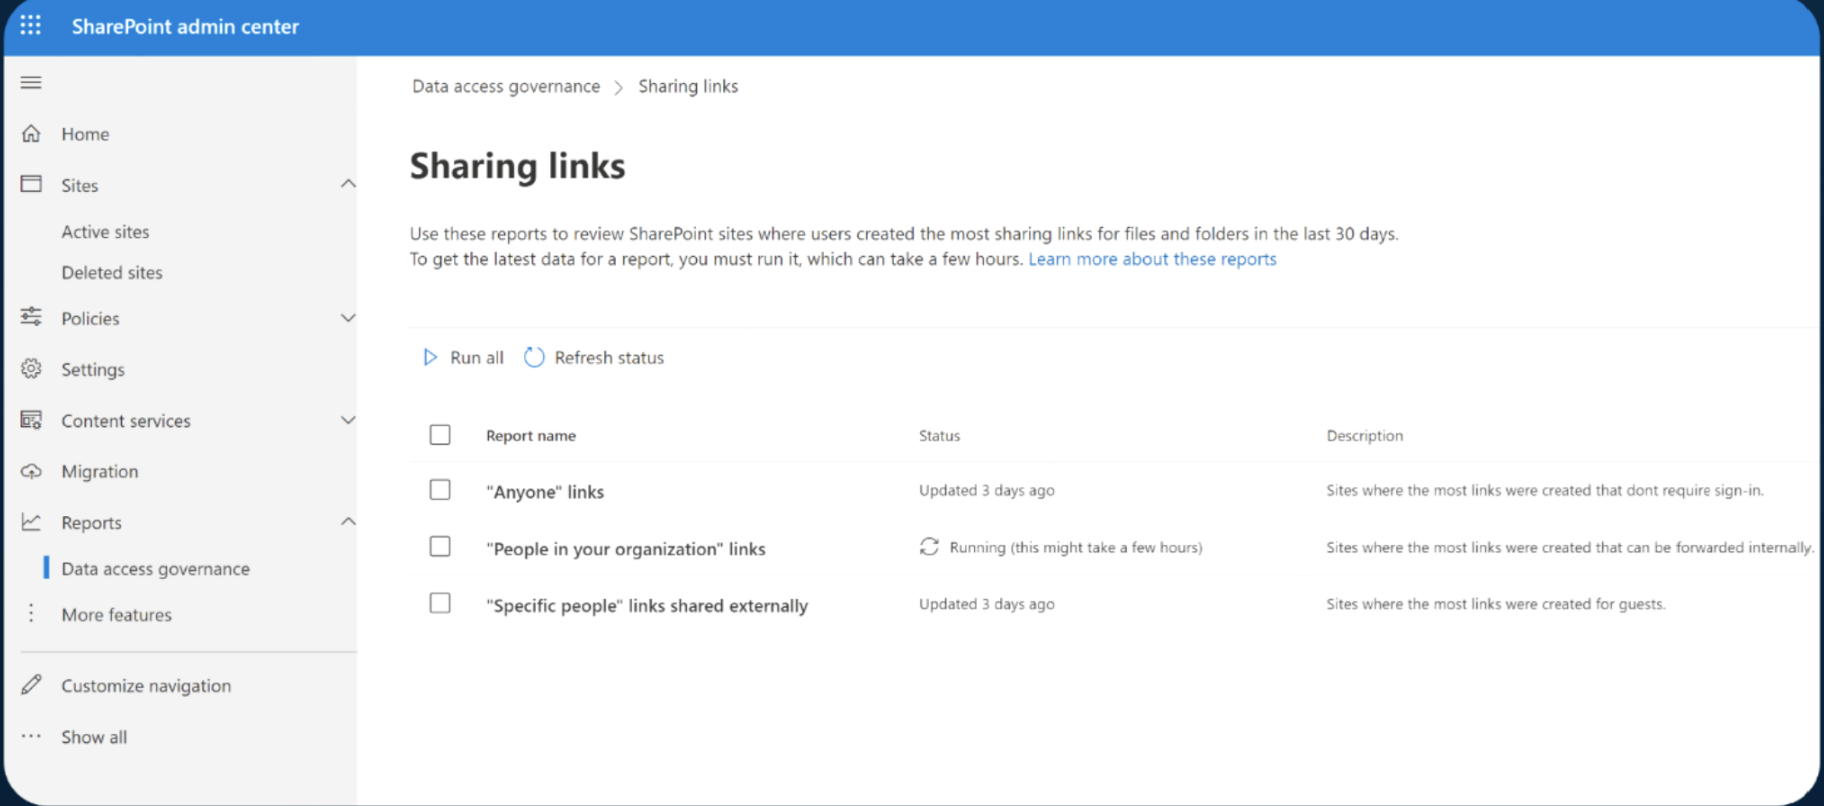
Task: Collapse the Sites section chevron
Action: tap(348, 184)
